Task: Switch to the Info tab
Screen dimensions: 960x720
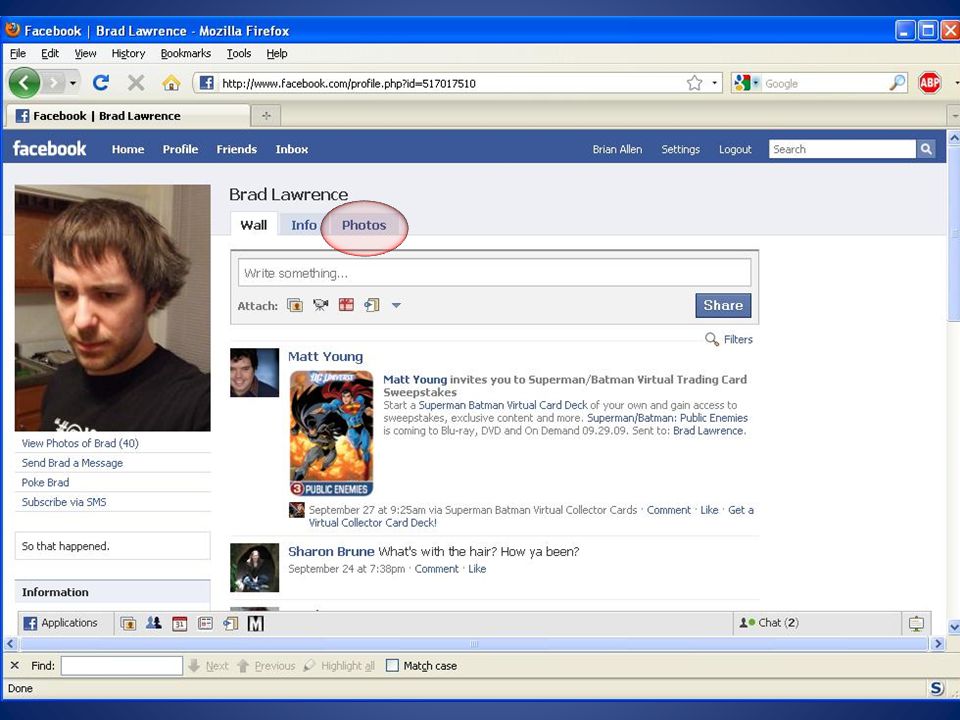Action: coord(304,225)
